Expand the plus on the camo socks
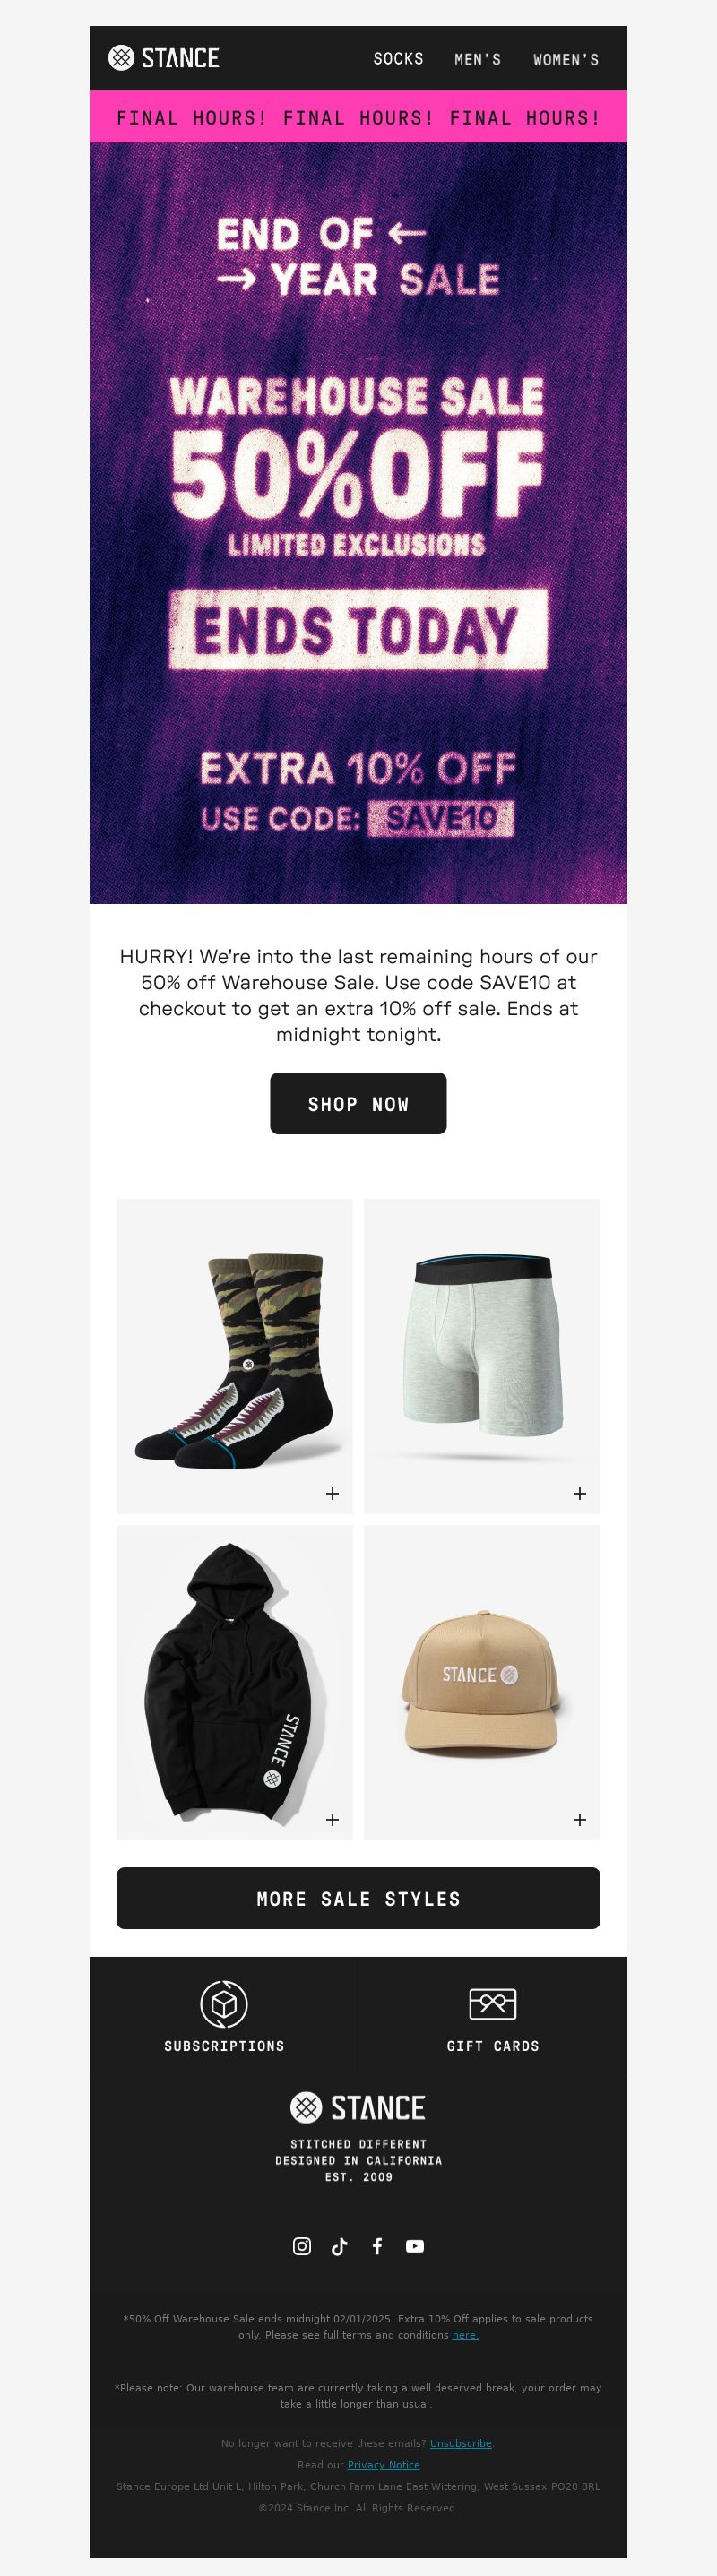The height and width of the screenshot is (2576, 717). point(333,1493)
